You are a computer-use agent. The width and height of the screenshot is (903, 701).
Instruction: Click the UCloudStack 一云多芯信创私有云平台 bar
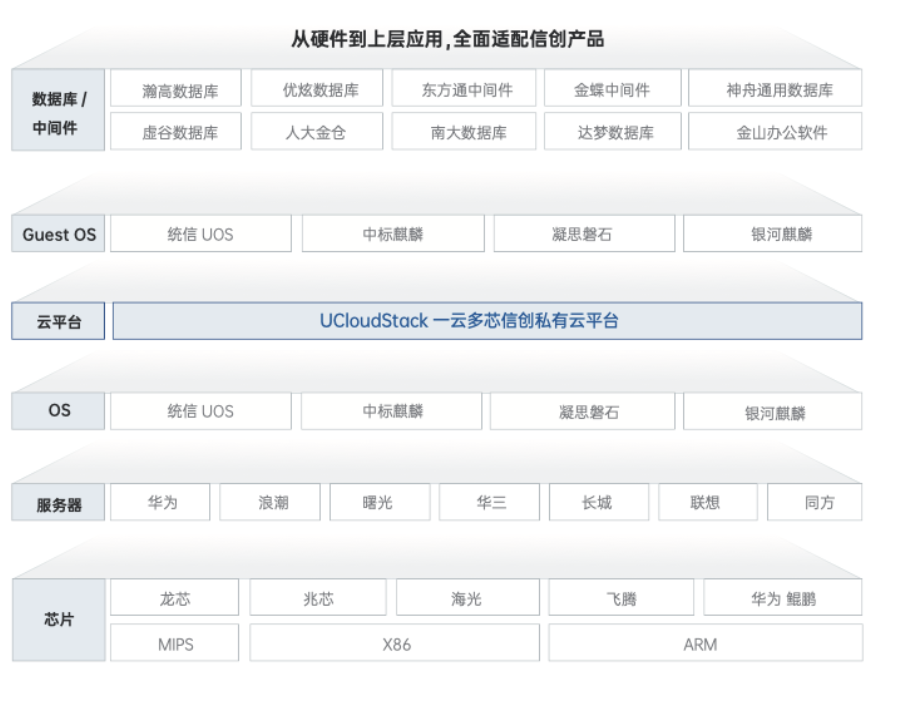(487, 321)
